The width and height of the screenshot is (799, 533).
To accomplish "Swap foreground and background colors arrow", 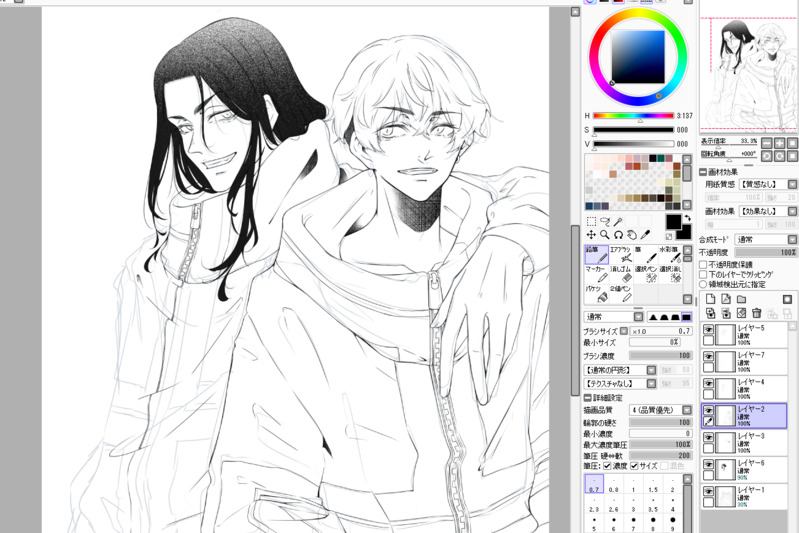I will [x=687, y=218].
